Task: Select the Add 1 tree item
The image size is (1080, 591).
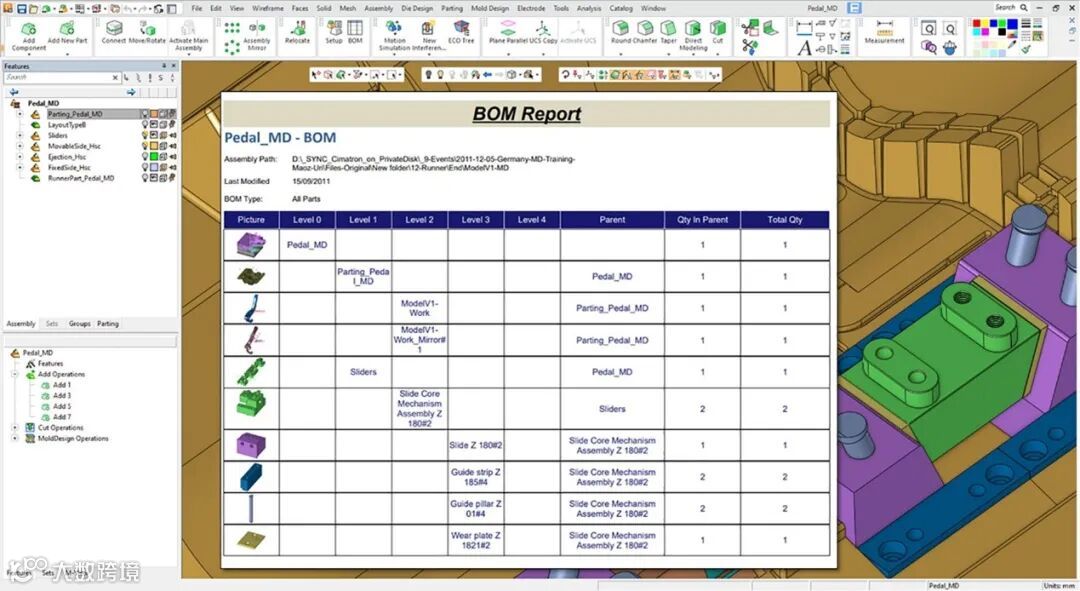Action: (x=57, y=385)
